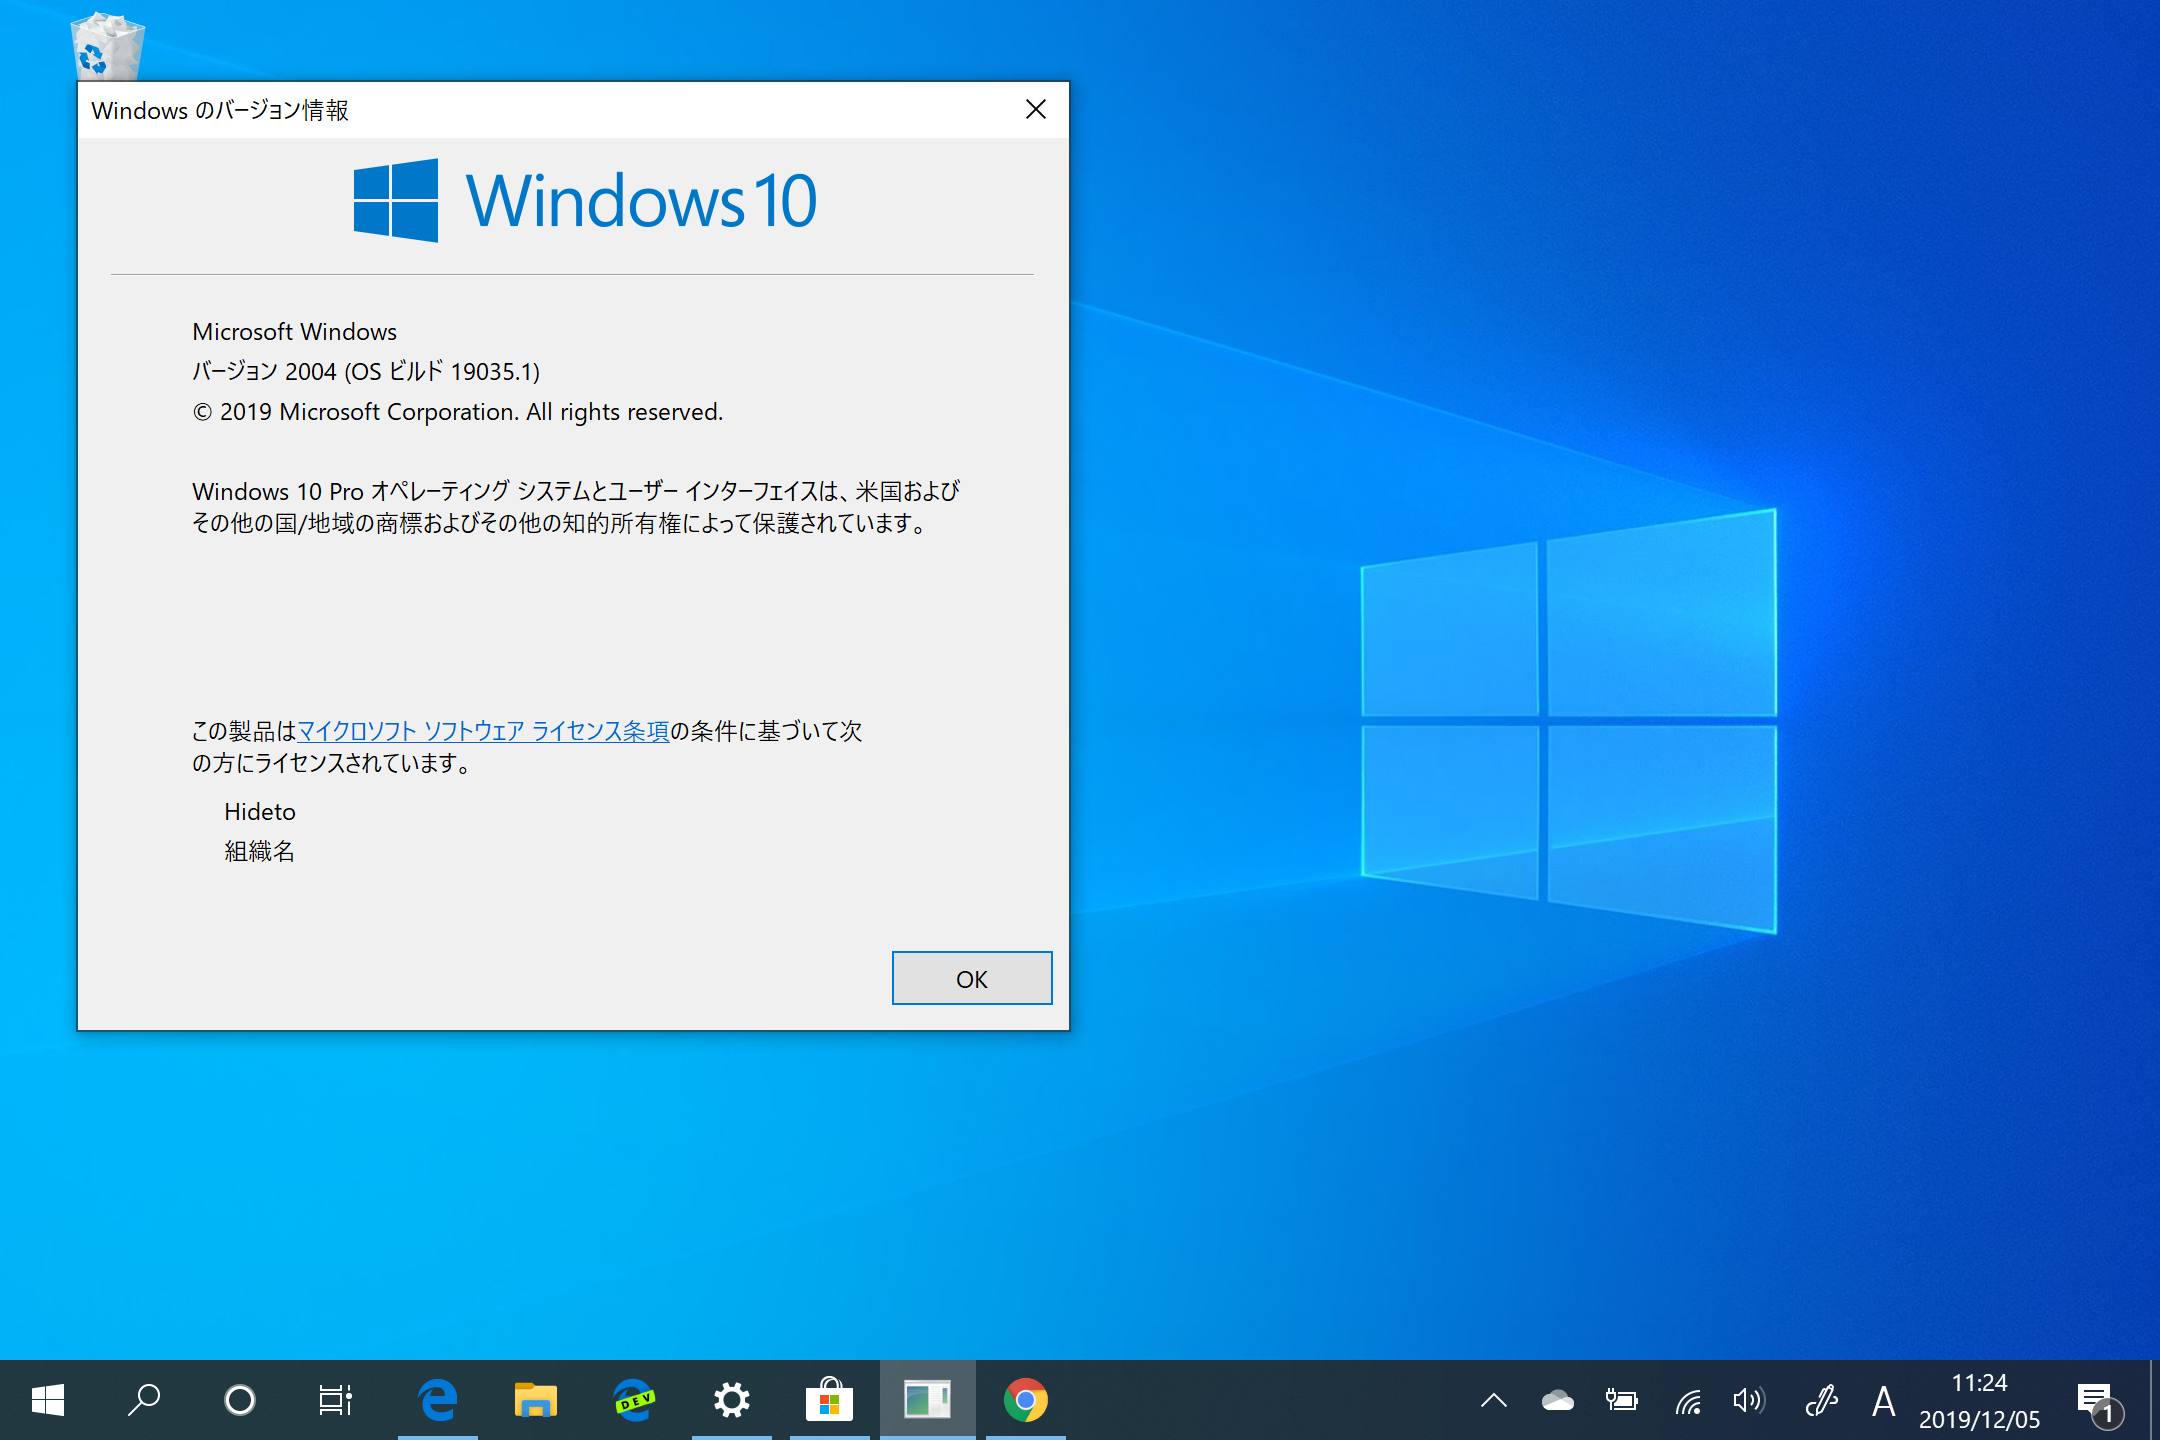Viewport: 2160px width, 1440px height.
Task: Launch Google Chrome from the taskbar
Action: click(x=1025, y=1400)
